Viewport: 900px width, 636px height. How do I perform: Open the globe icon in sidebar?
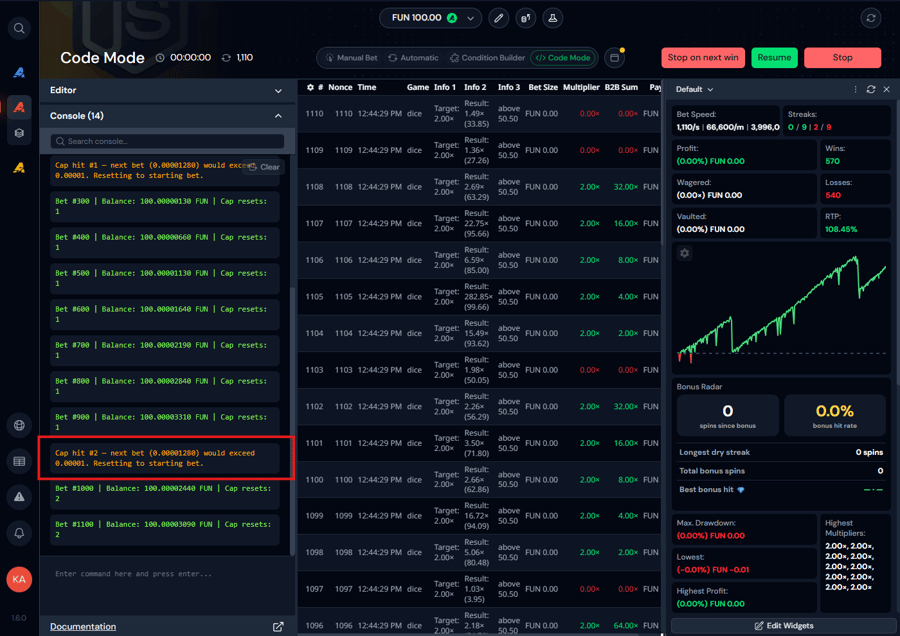click(x=19, y=425)
